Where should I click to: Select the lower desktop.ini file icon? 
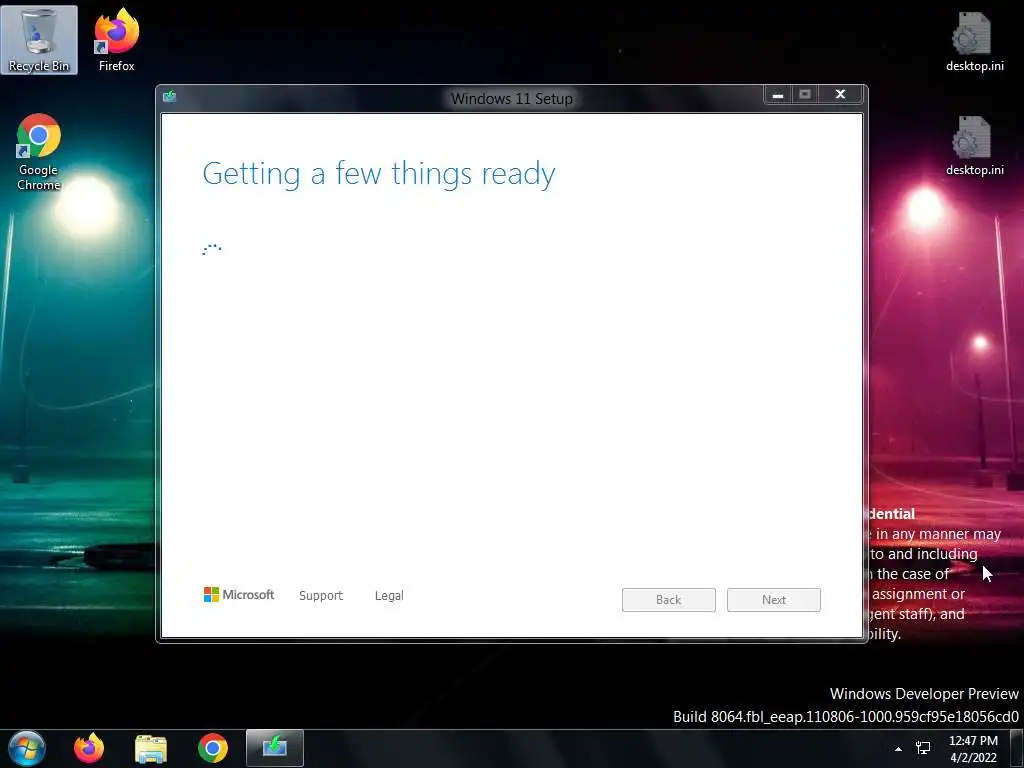[974, 146]
